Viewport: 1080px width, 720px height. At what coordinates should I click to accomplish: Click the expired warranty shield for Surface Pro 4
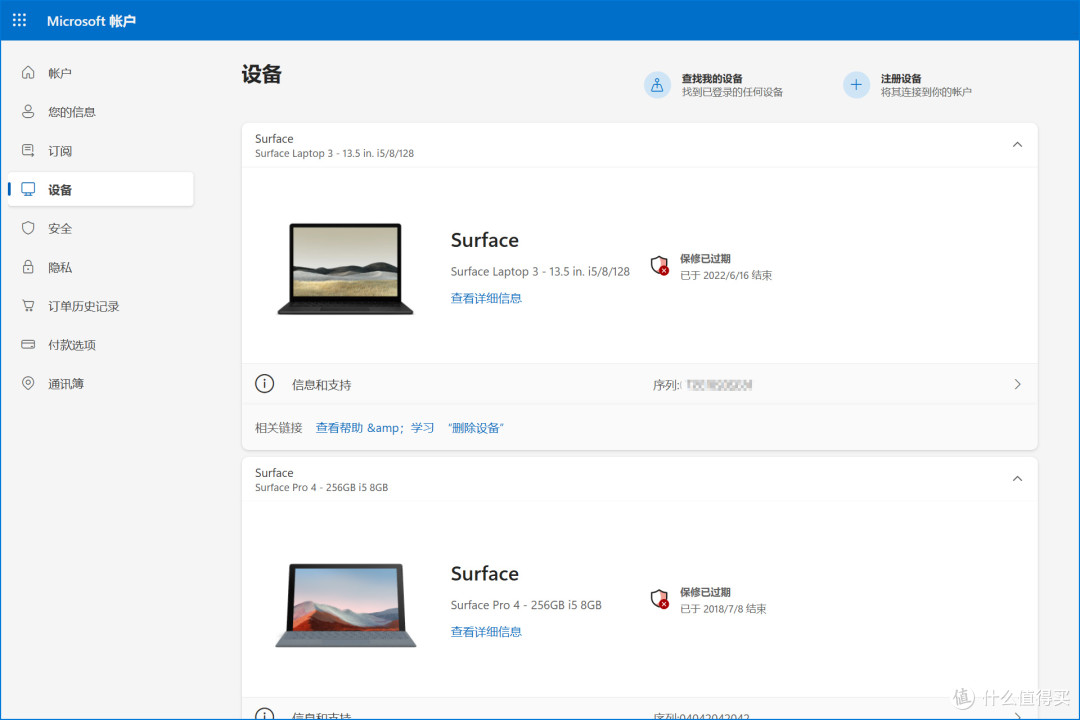click(660, 599)
